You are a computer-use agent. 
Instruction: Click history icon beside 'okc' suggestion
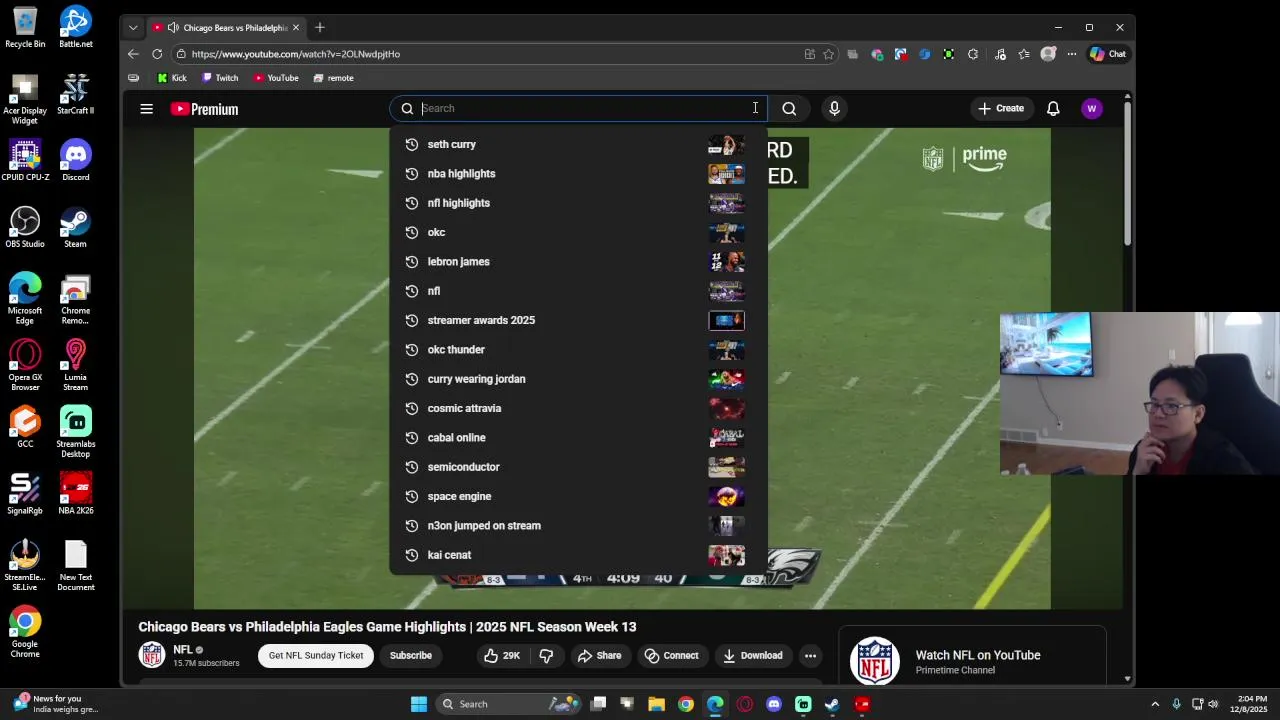pyautogui.click(x=411, y=232)
